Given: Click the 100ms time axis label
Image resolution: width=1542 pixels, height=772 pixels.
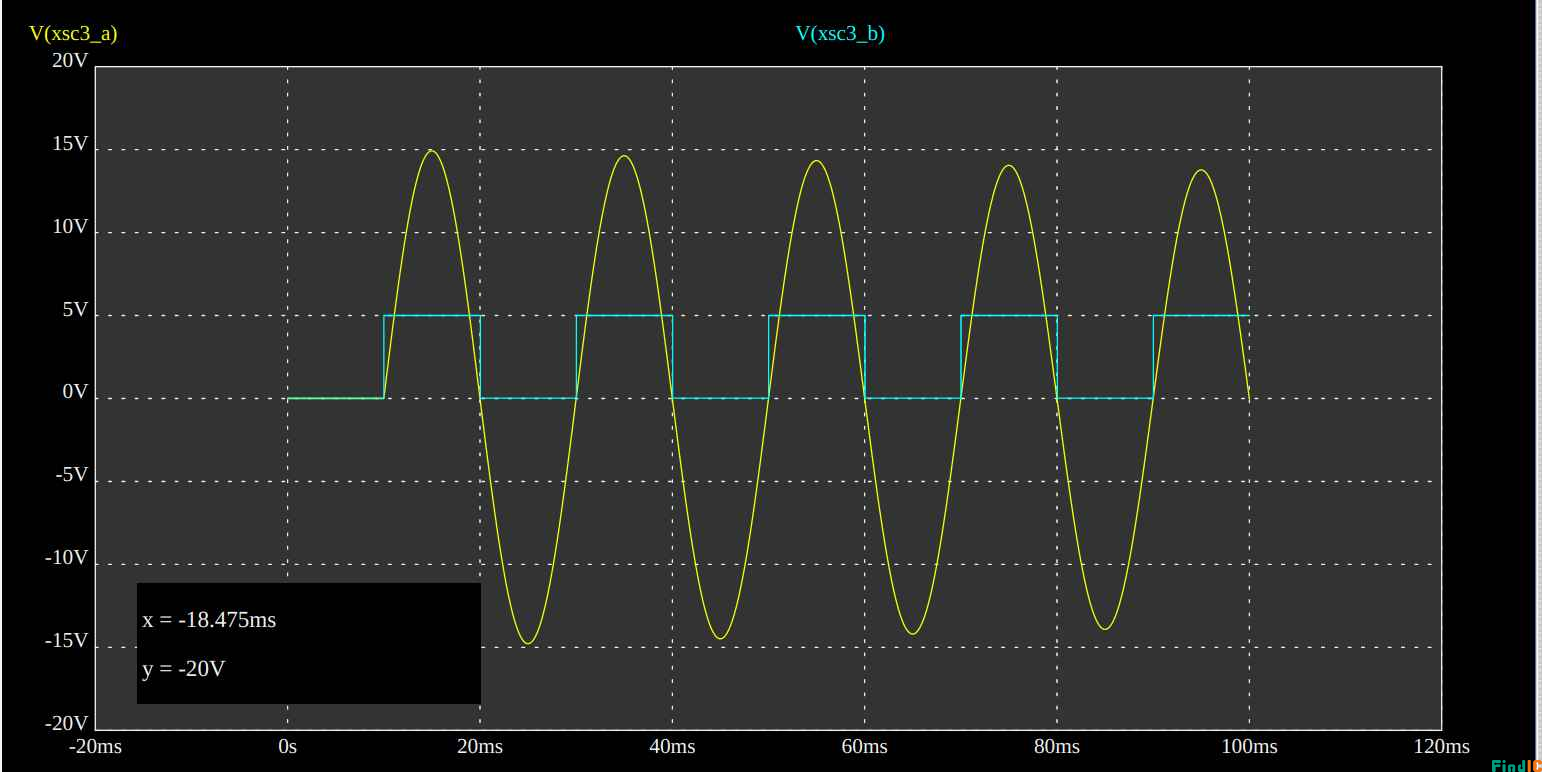Looking at the screenshot, I should 1249,747.
